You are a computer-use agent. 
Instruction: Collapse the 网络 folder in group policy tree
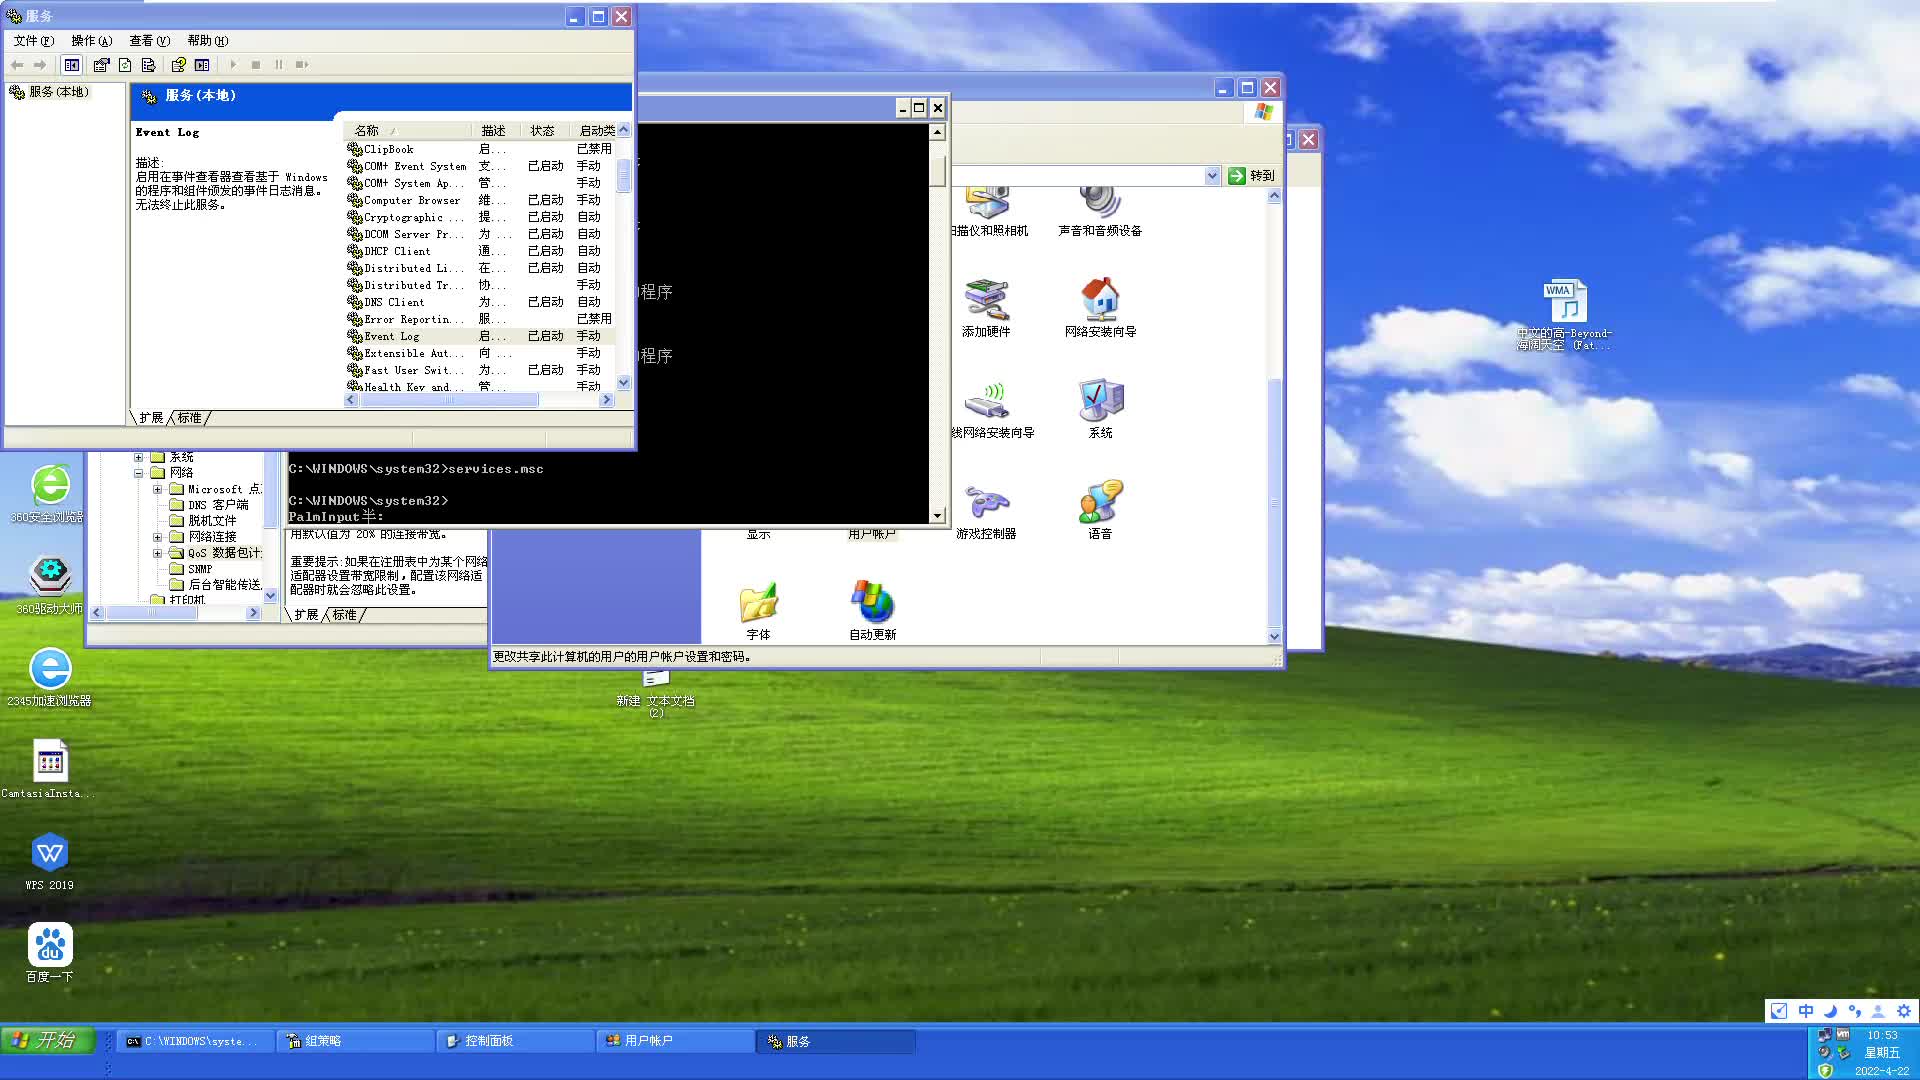(x=139, y=473)
